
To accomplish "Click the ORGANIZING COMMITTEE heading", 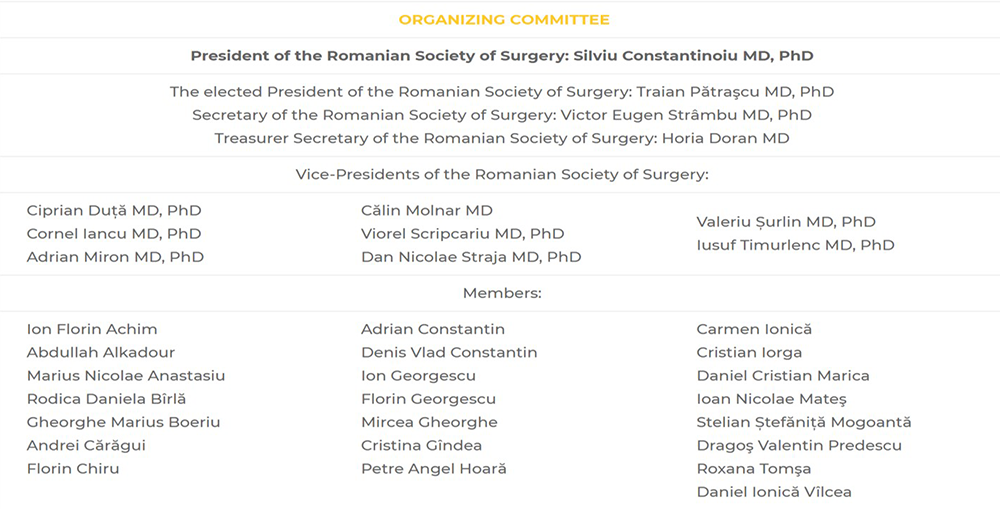I will coord(503,19).
